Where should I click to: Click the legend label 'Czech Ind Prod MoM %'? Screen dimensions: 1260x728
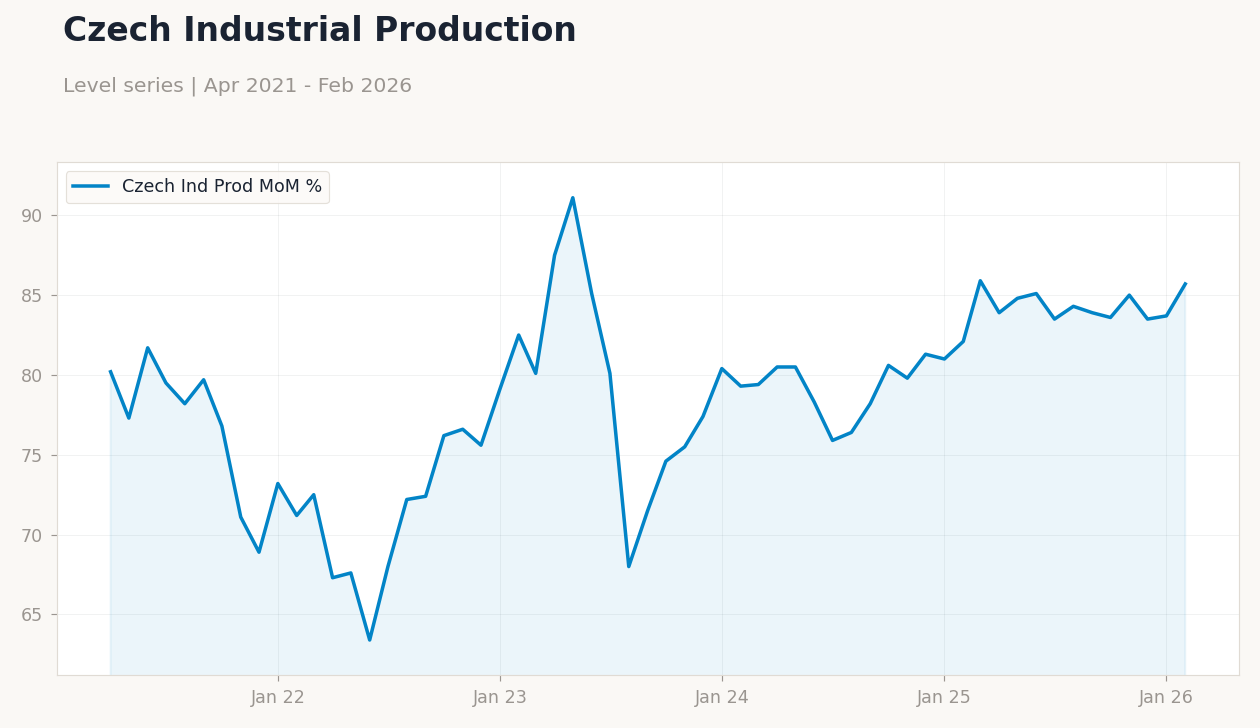pos(222,187)
